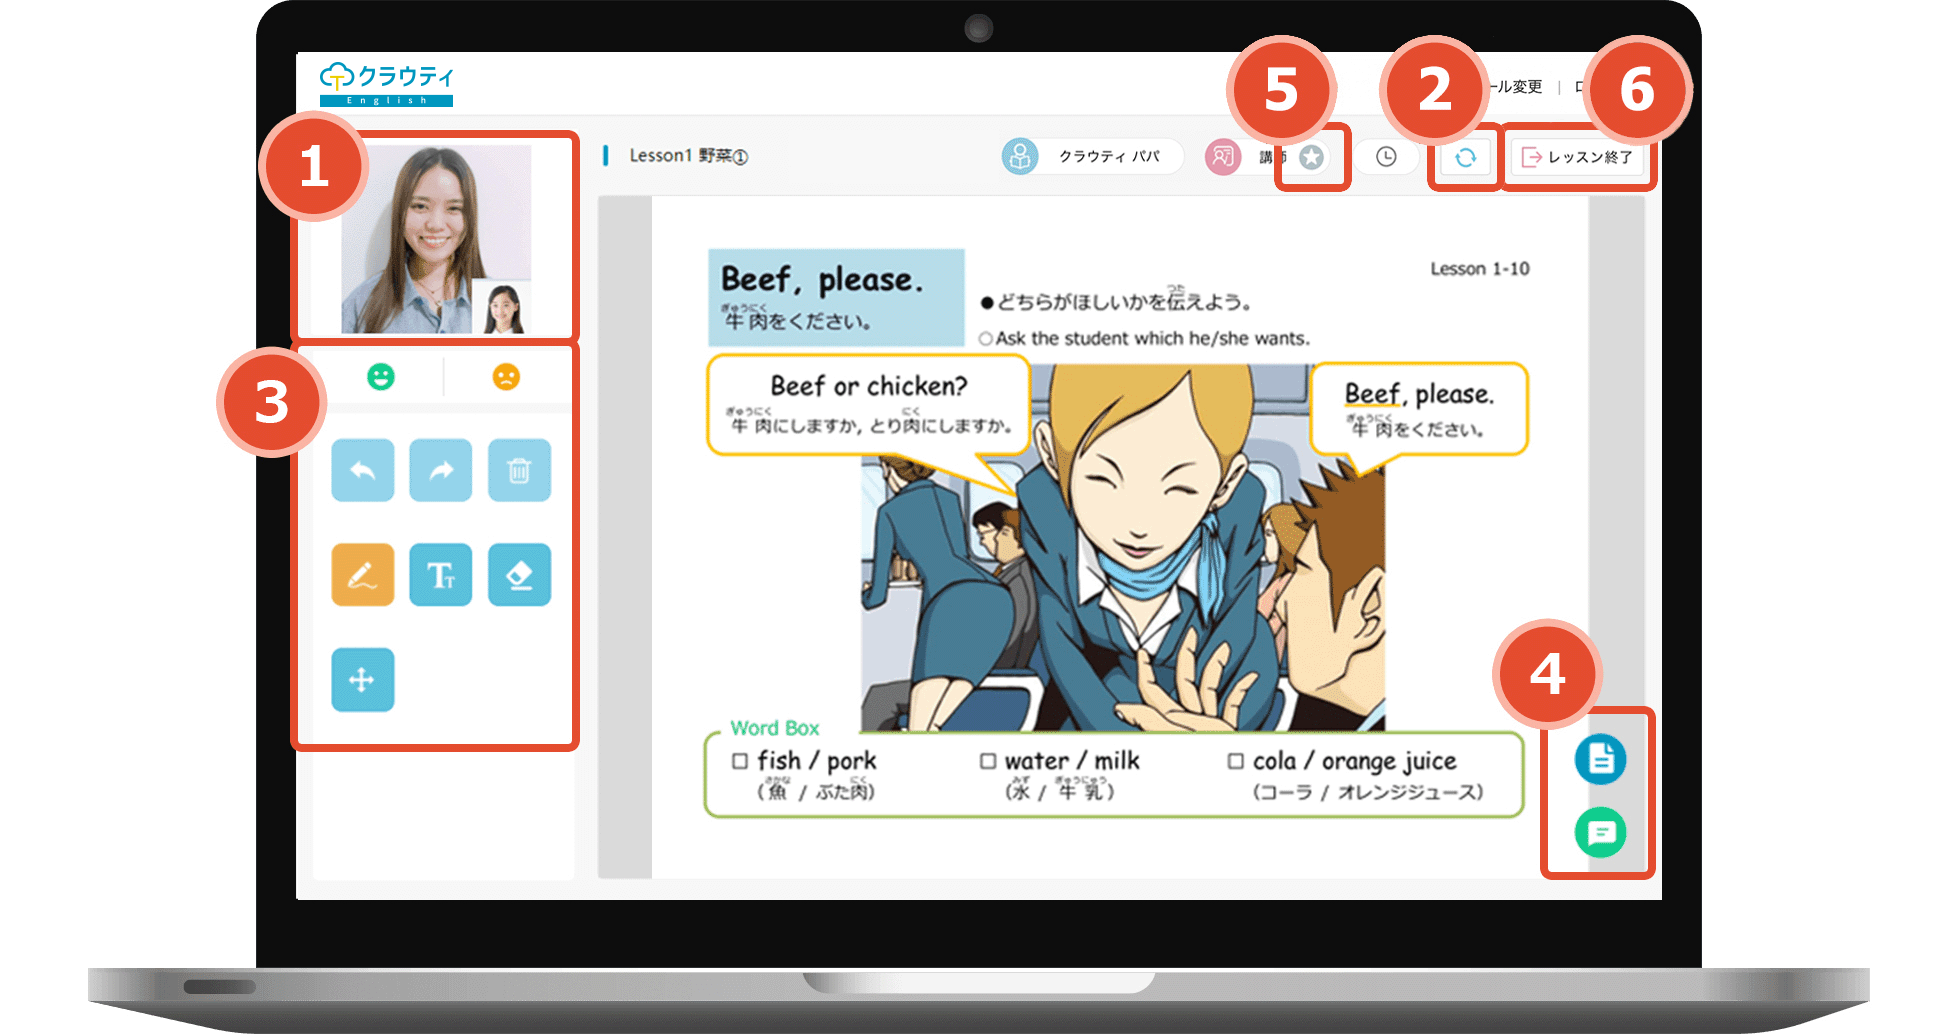Click the clock timer icon

(1386, 157)
